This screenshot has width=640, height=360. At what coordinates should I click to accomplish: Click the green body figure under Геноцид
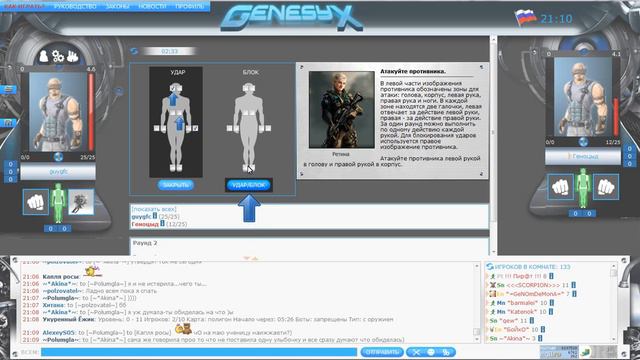pos(583,188)
